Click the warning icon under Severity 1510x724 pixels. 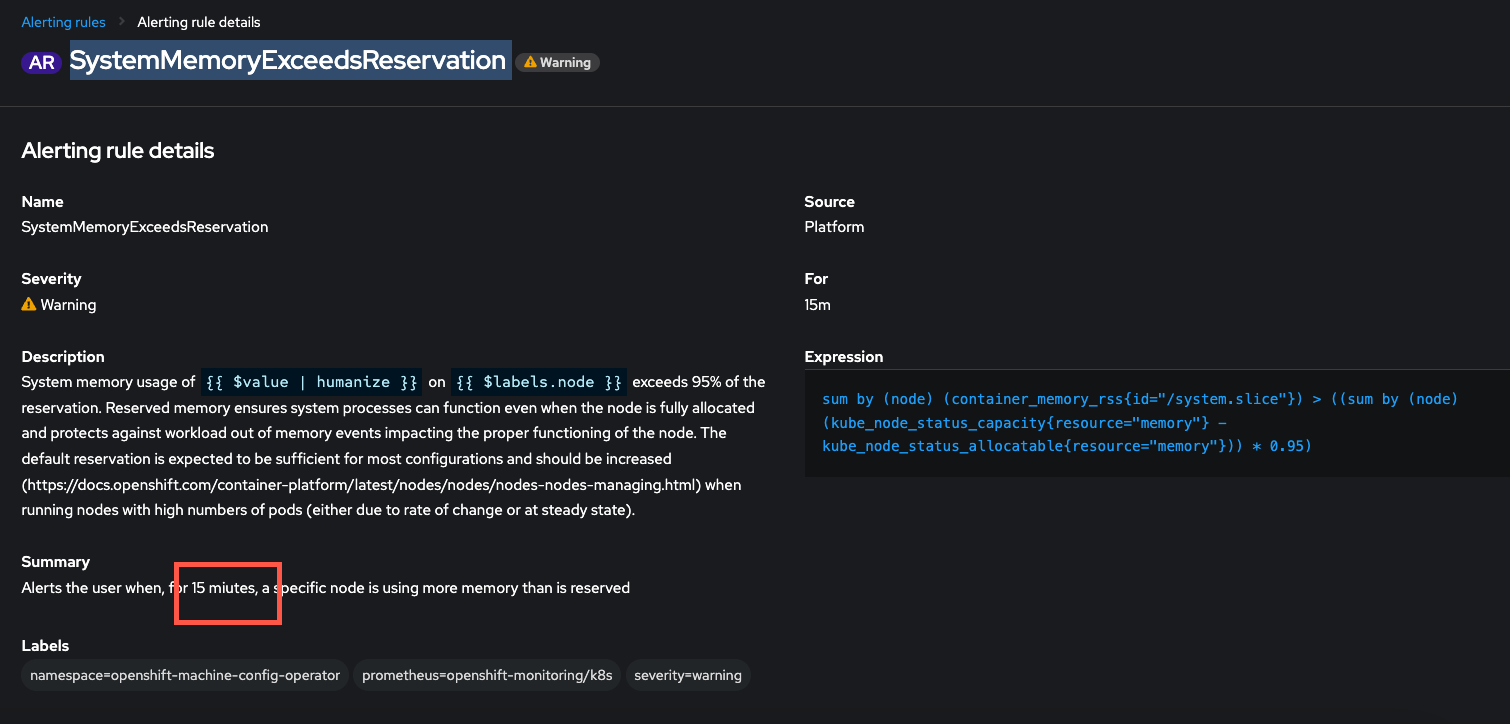(28, 304)
